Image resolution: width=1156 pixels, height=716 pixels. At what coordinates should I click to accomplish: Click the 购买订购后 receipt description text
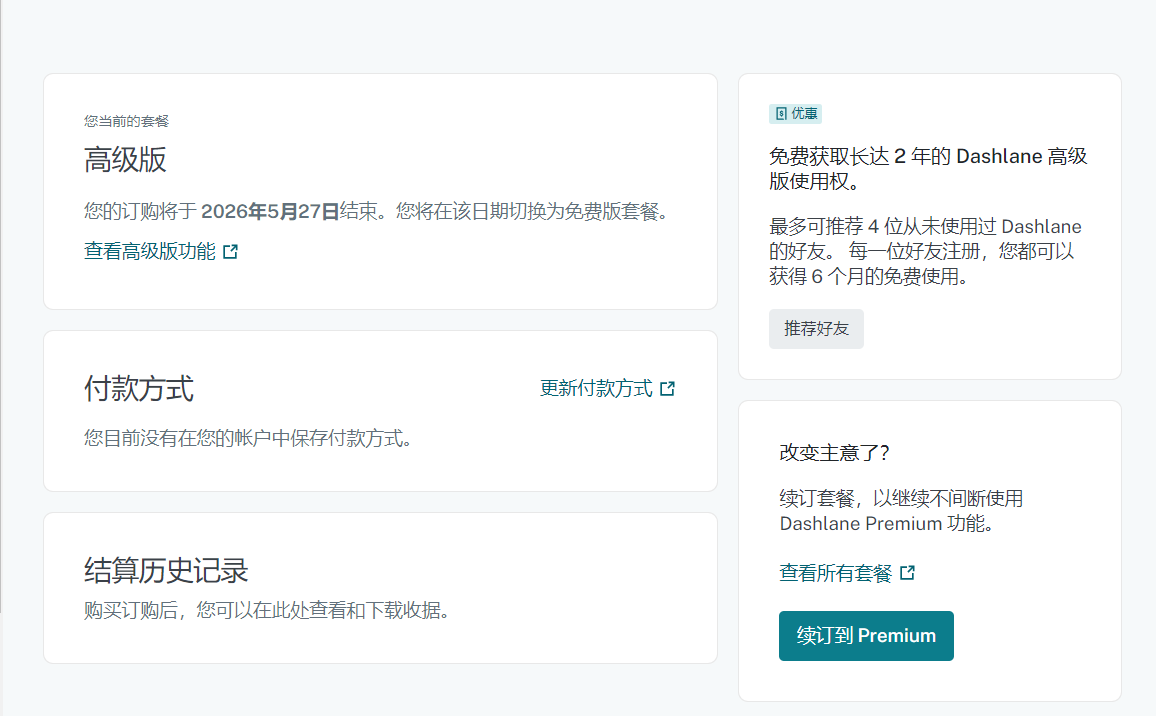(266, 610)
